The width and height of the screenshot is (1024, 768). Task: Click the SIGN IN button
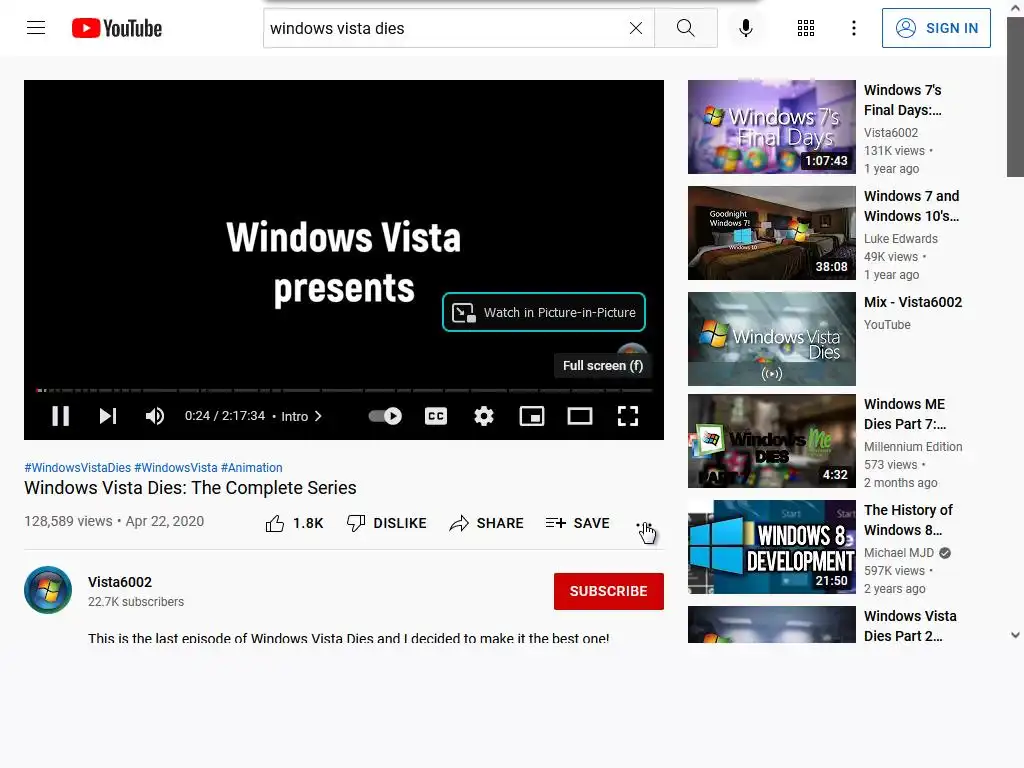click(936, 28)
